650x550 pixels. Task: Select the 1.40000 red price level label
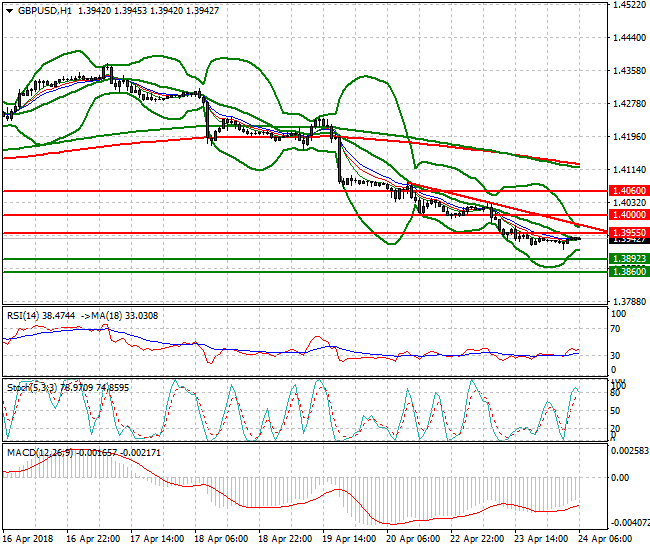[x=629, y=215]
